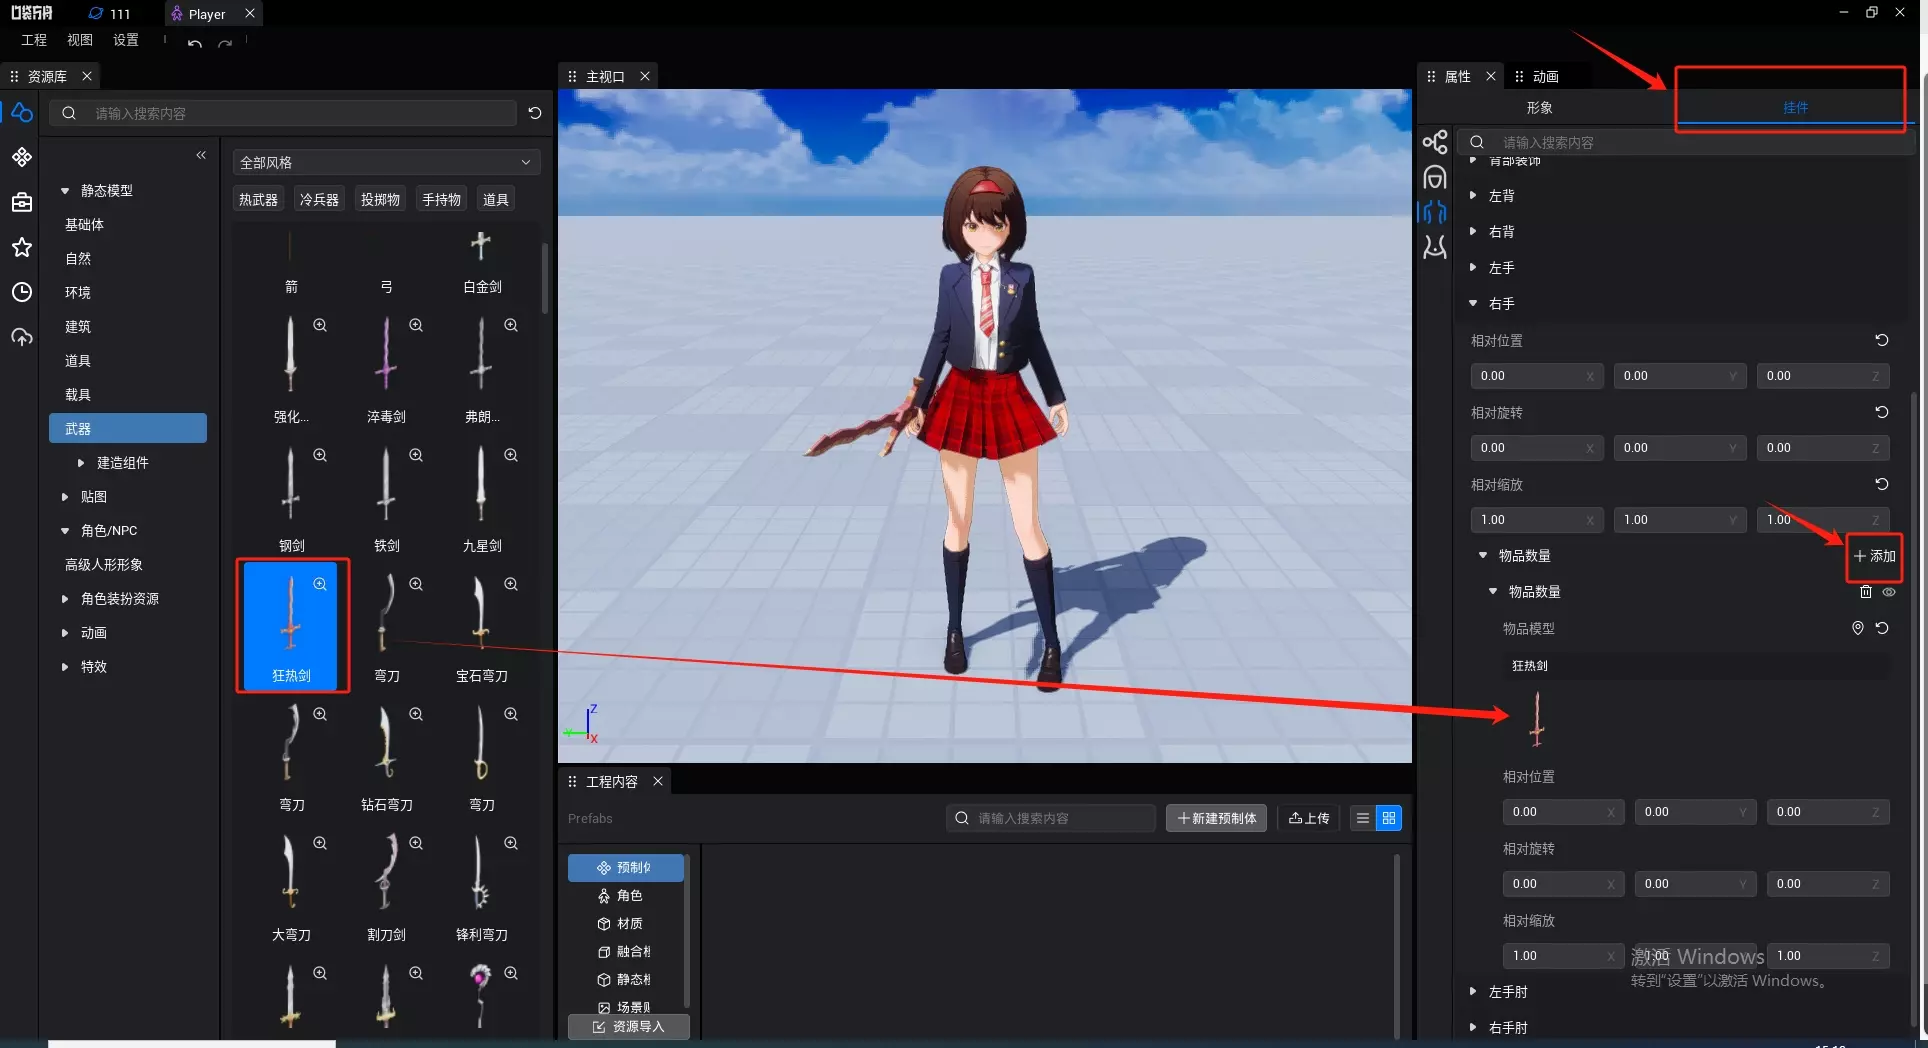Expand the 左手肘 attachment section
The width and height of the screenshot is (1928, 1048).
pos(1473,991)
